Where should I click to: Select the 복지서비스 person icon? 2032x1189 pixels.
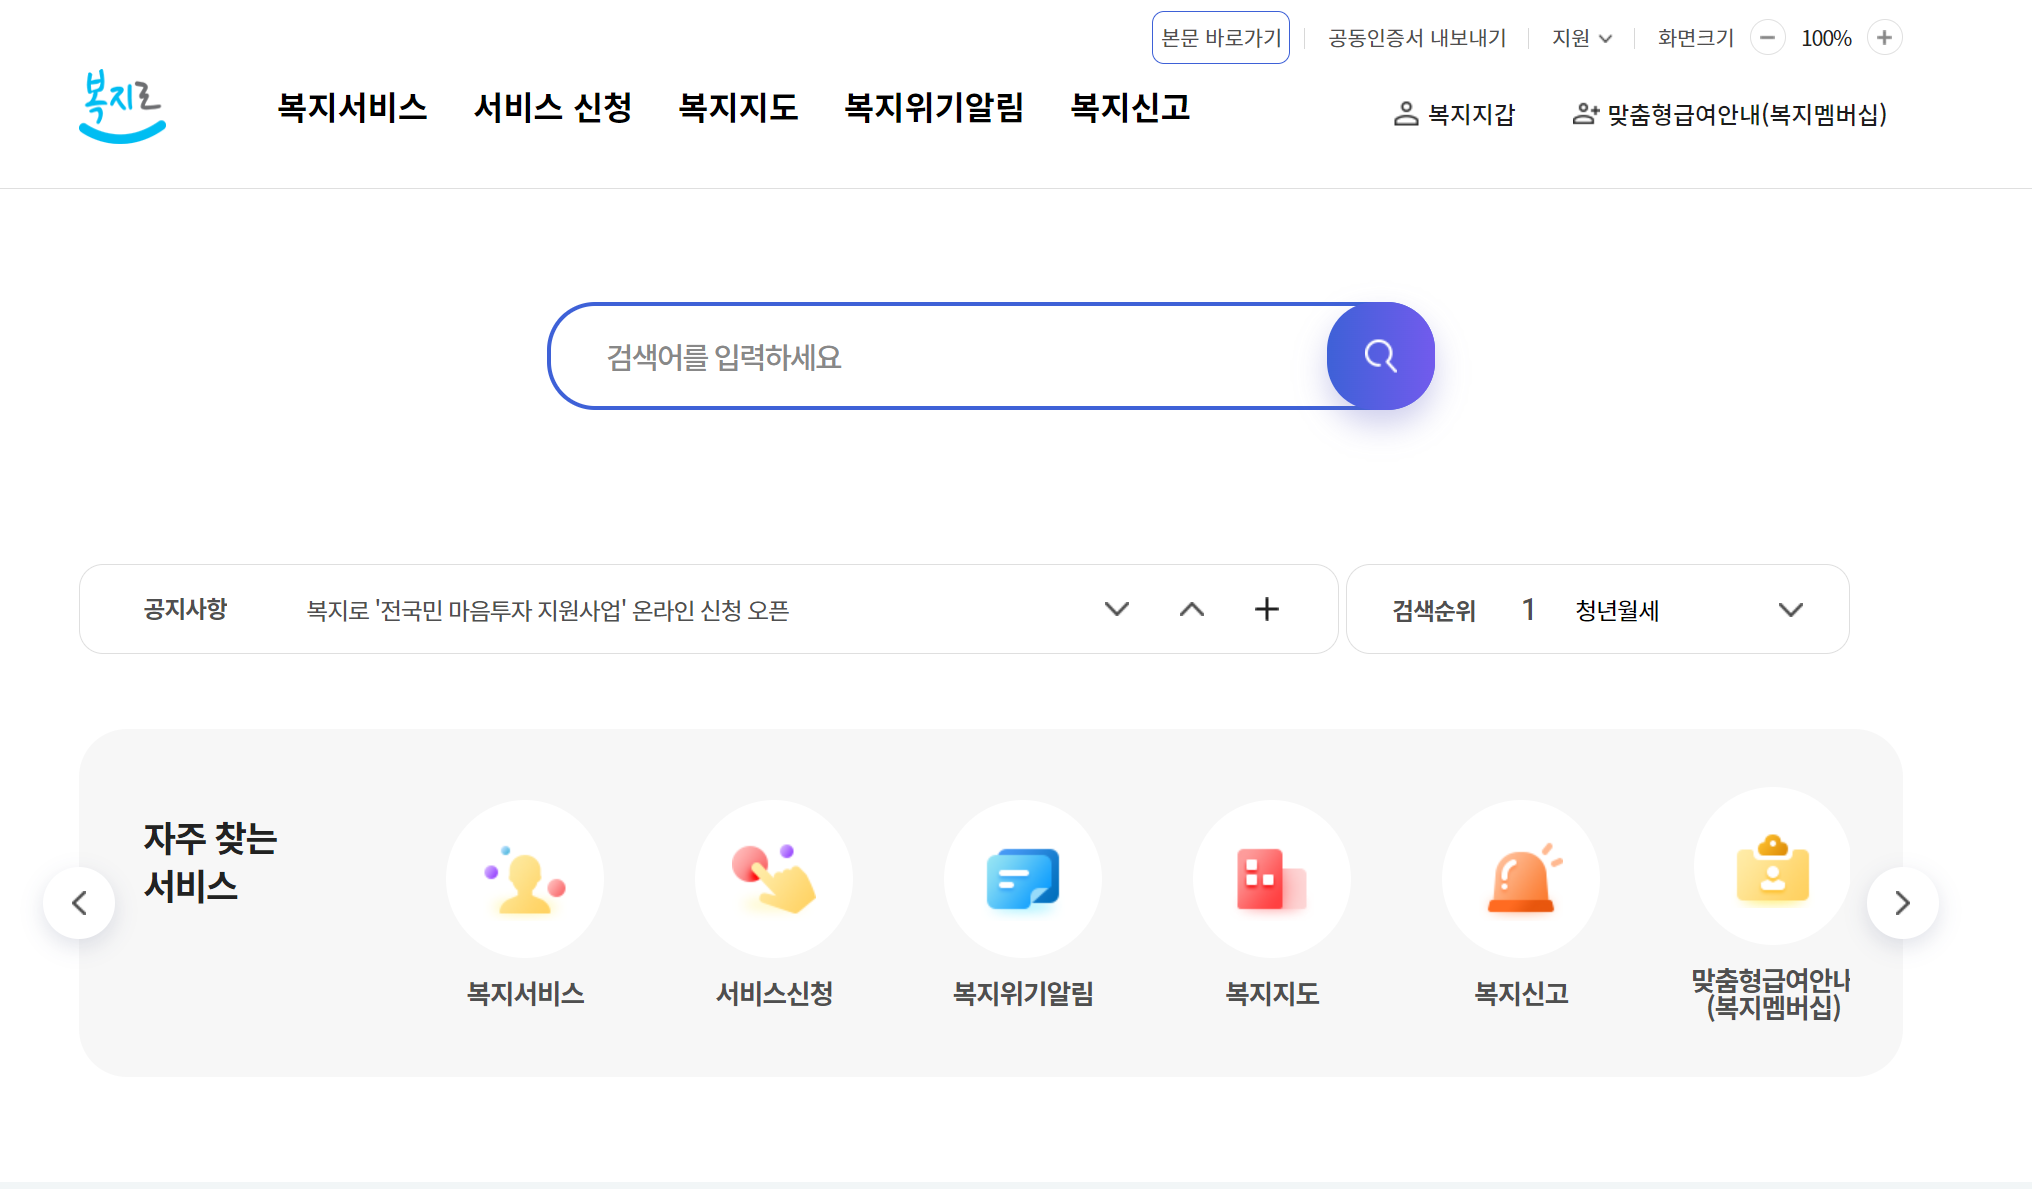tap(525, 879)
